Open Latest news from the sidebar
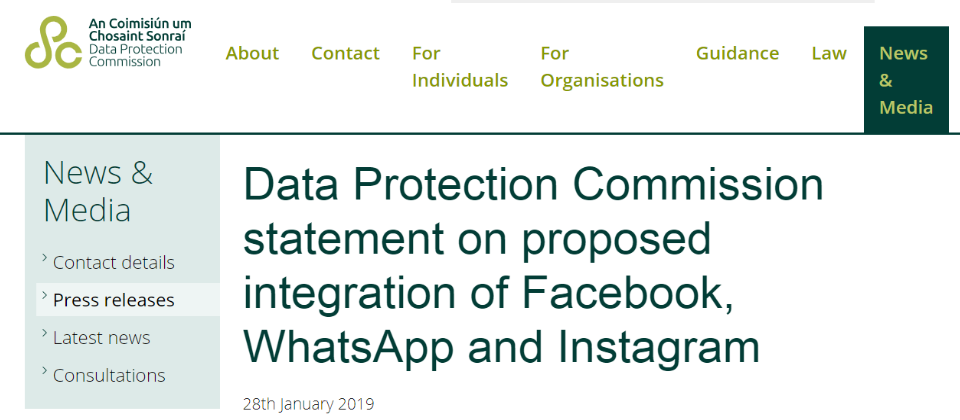 [102, 338]
